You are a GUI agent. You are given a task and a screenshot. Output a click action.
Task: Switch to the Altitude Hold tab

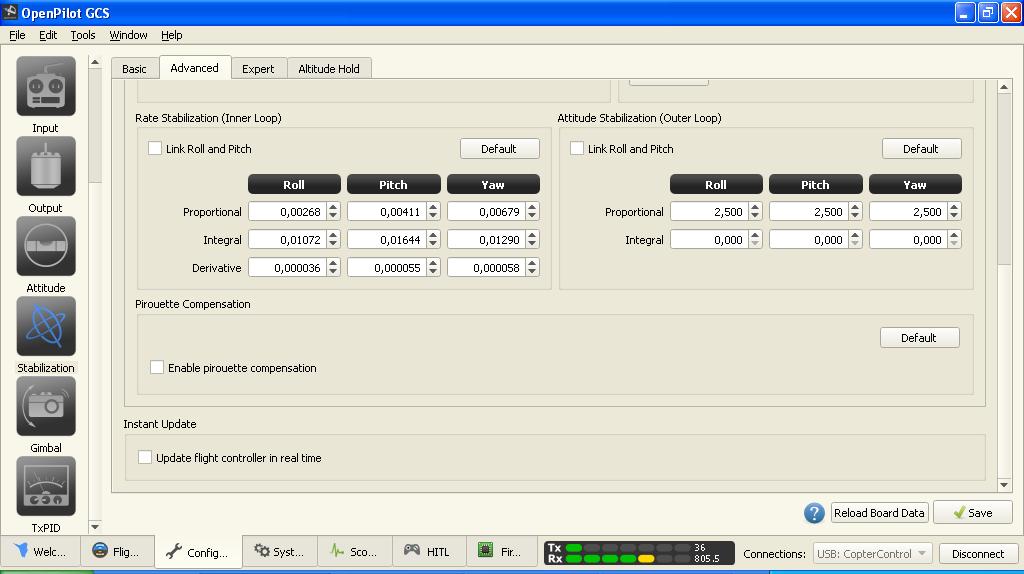(329, 69)
